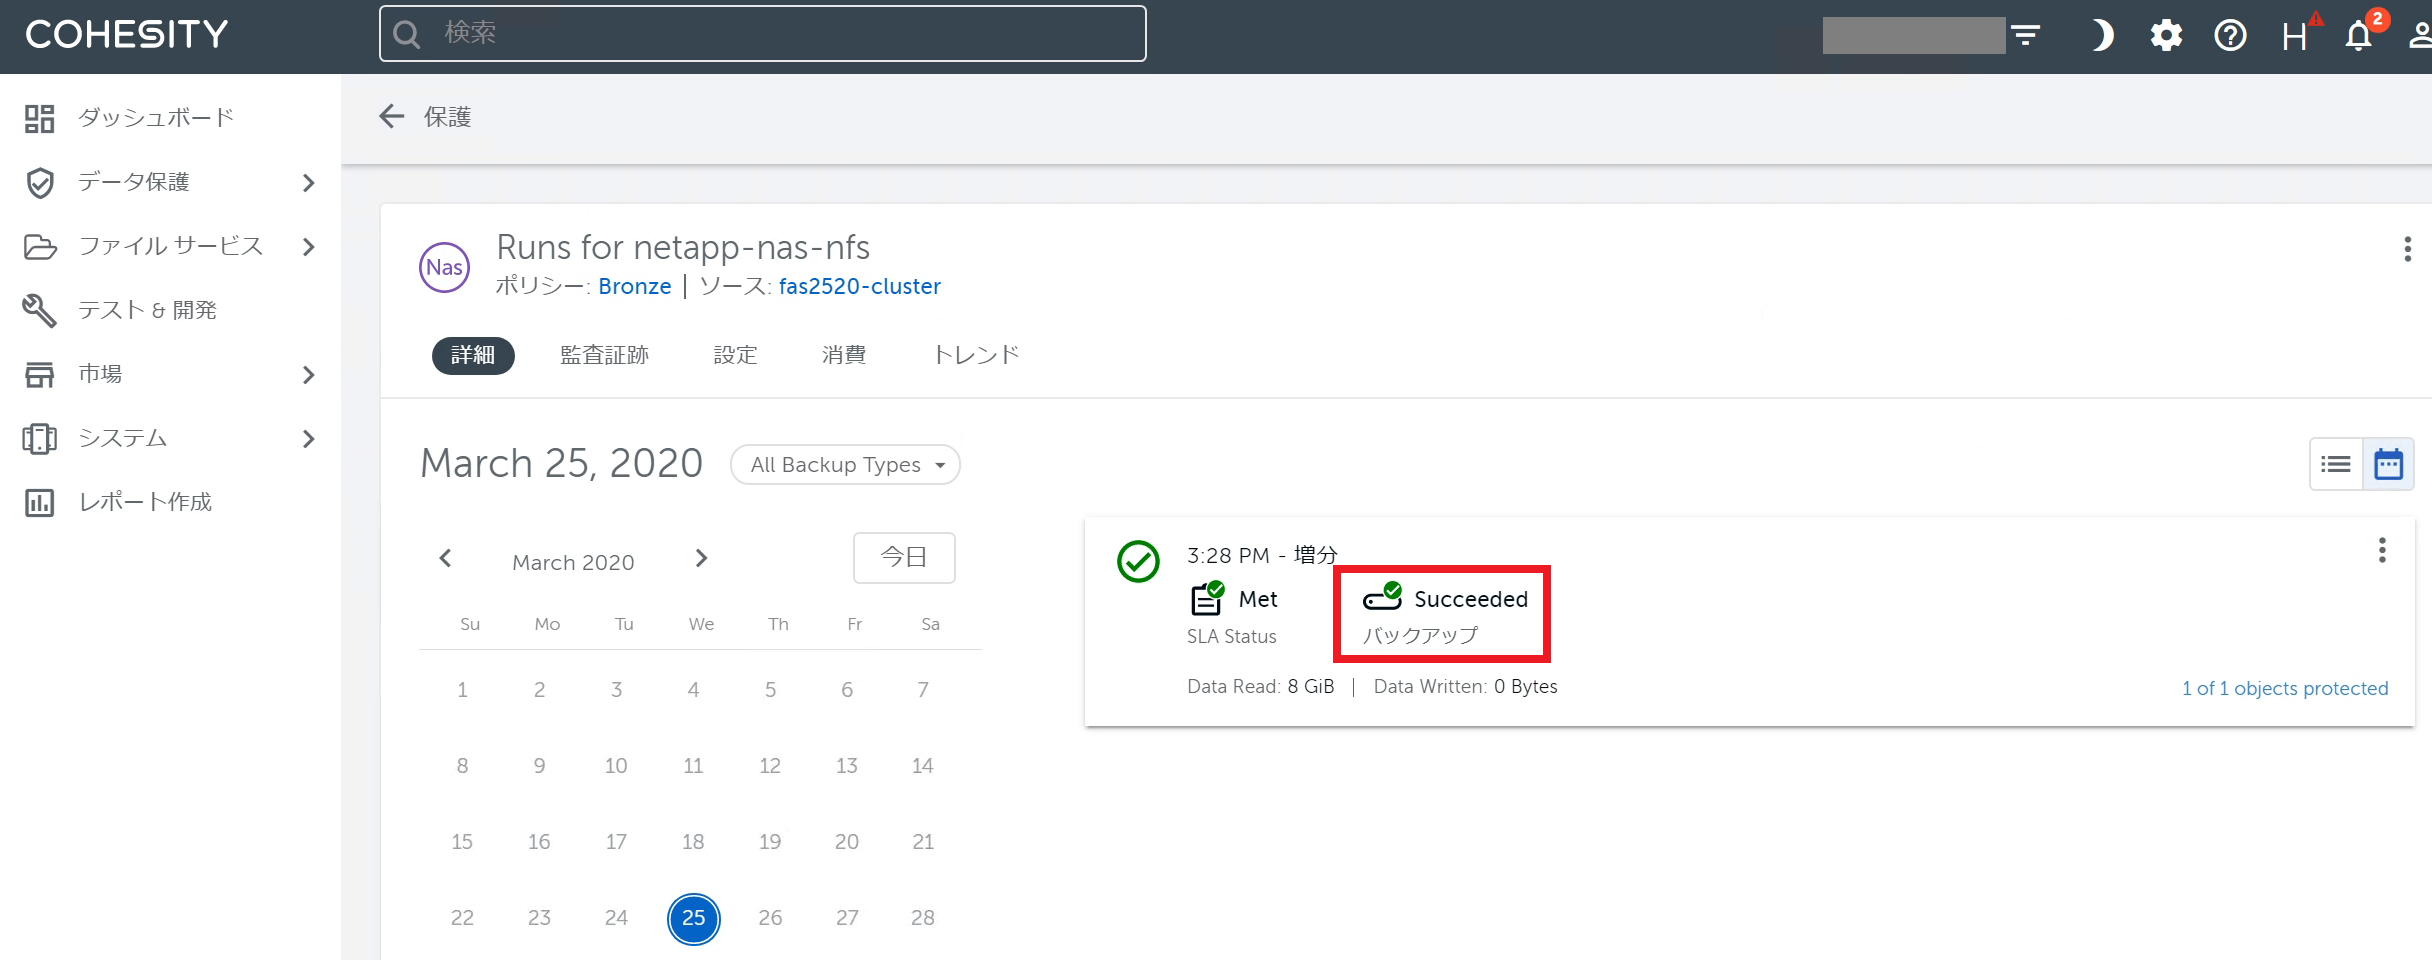Click the dashboard grid icon
This screenshot has height=960, width=2432.
(40, 119)
